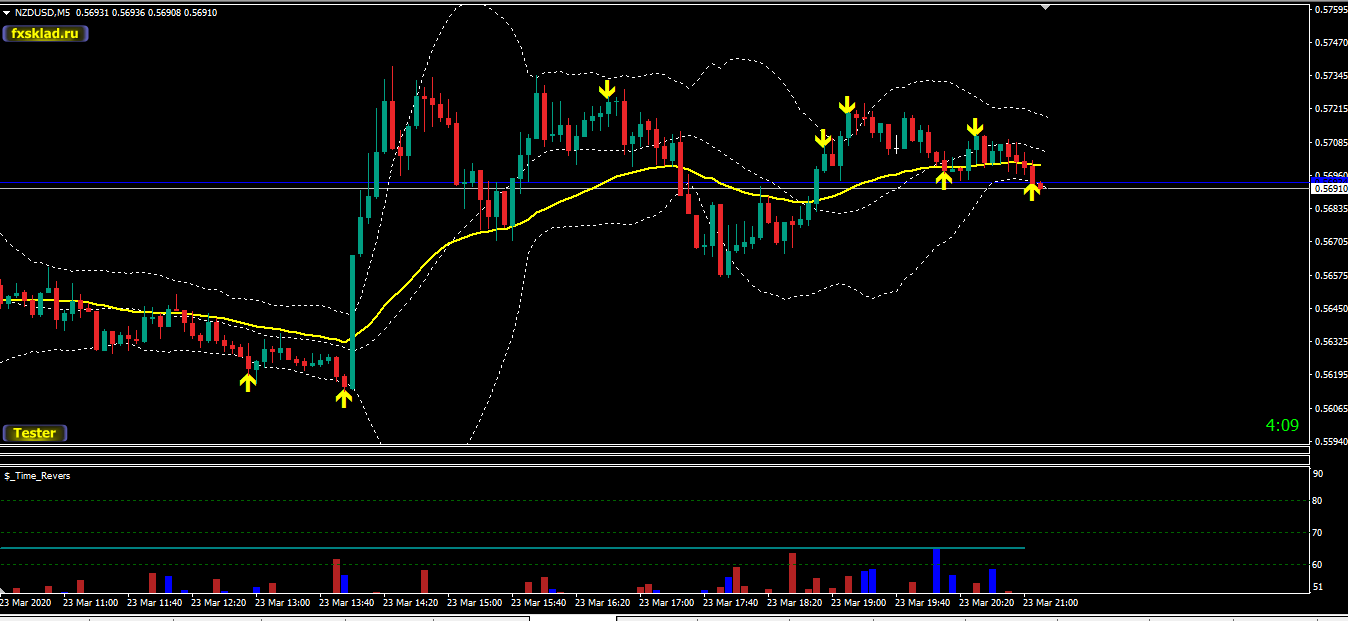Click the 23 Mar 2020 date label

pos(26,603)
